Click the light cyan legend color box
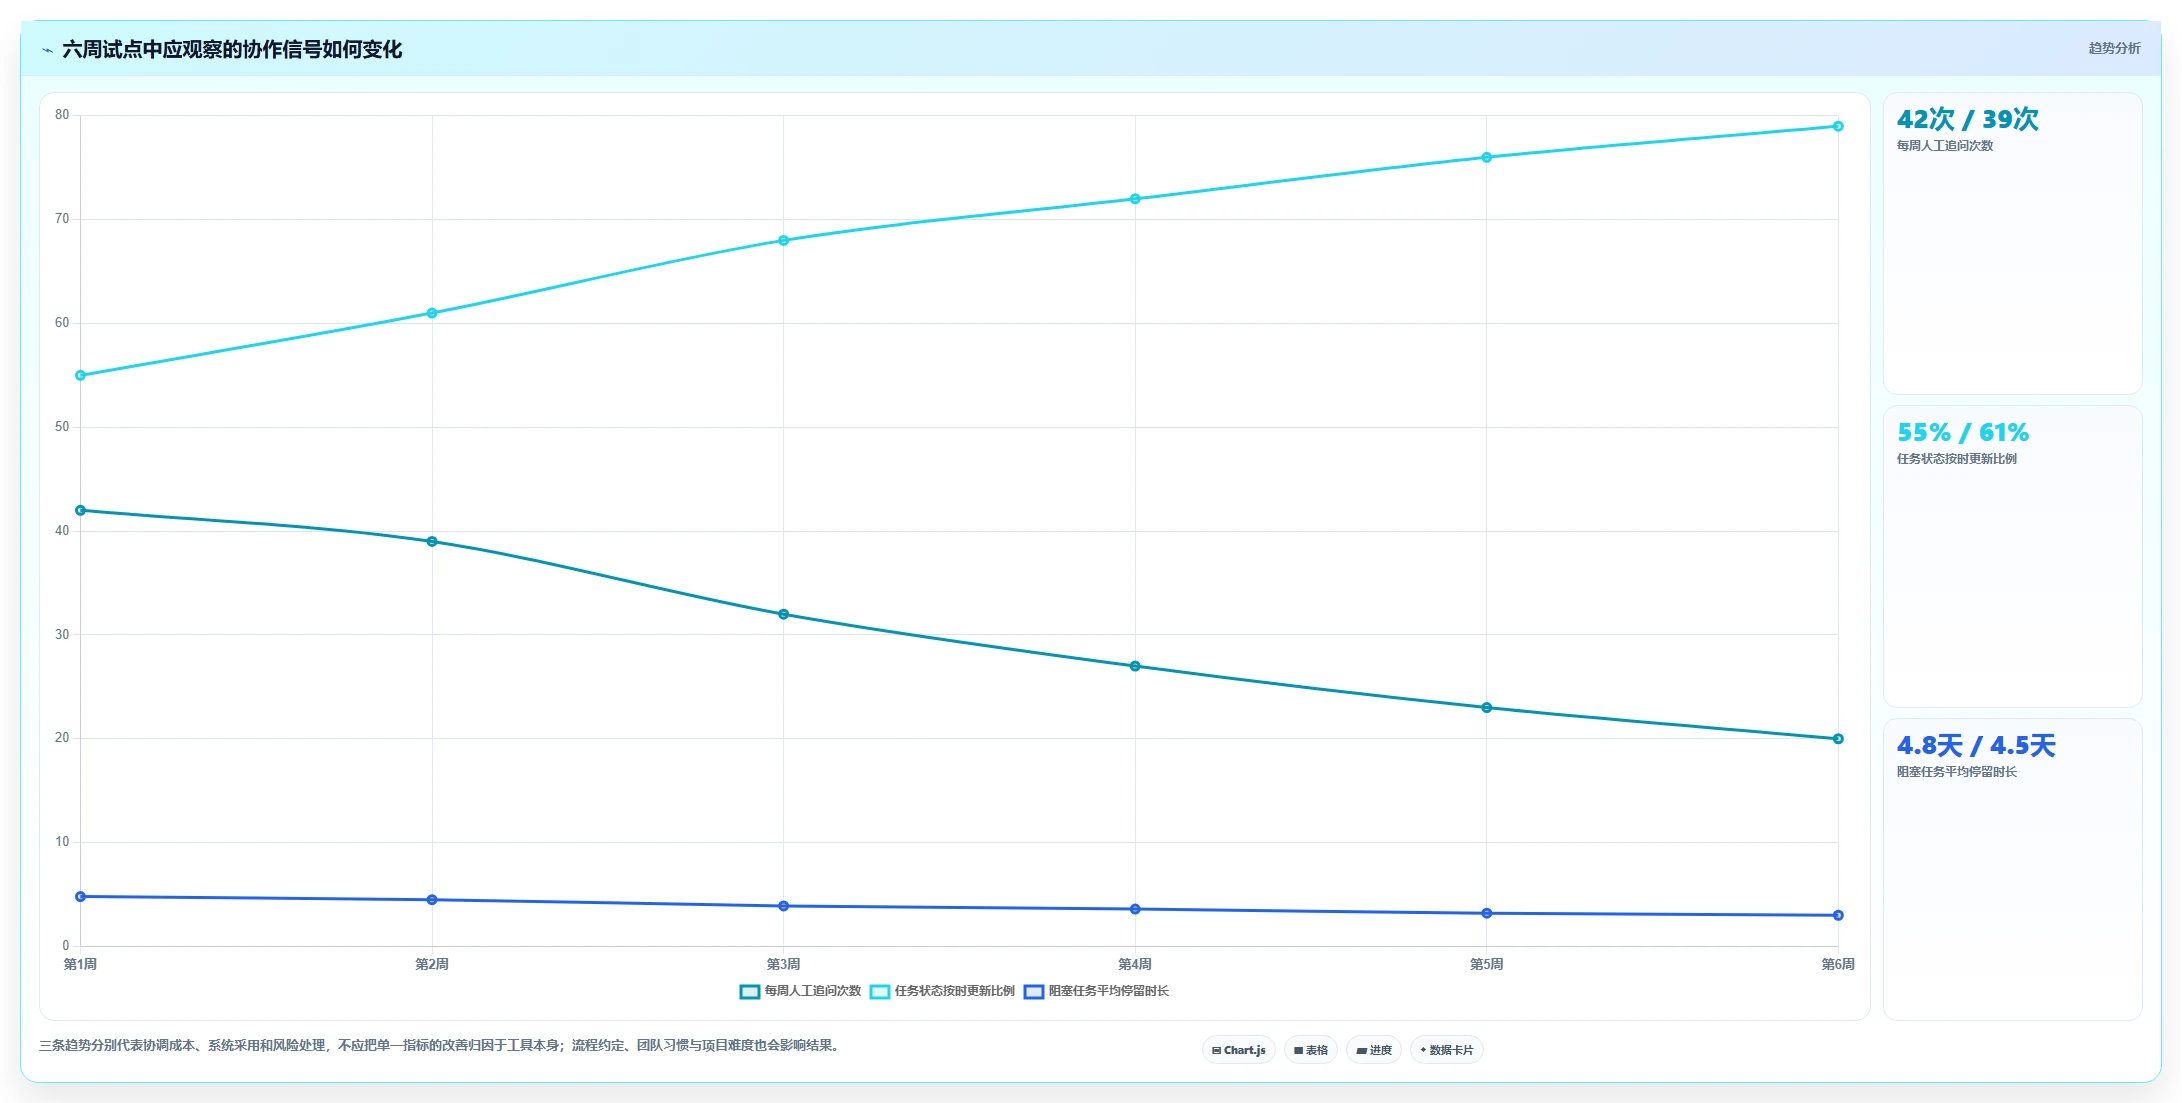The height and width of the screenshot is (1103, 2182). [x=880, y=992]
